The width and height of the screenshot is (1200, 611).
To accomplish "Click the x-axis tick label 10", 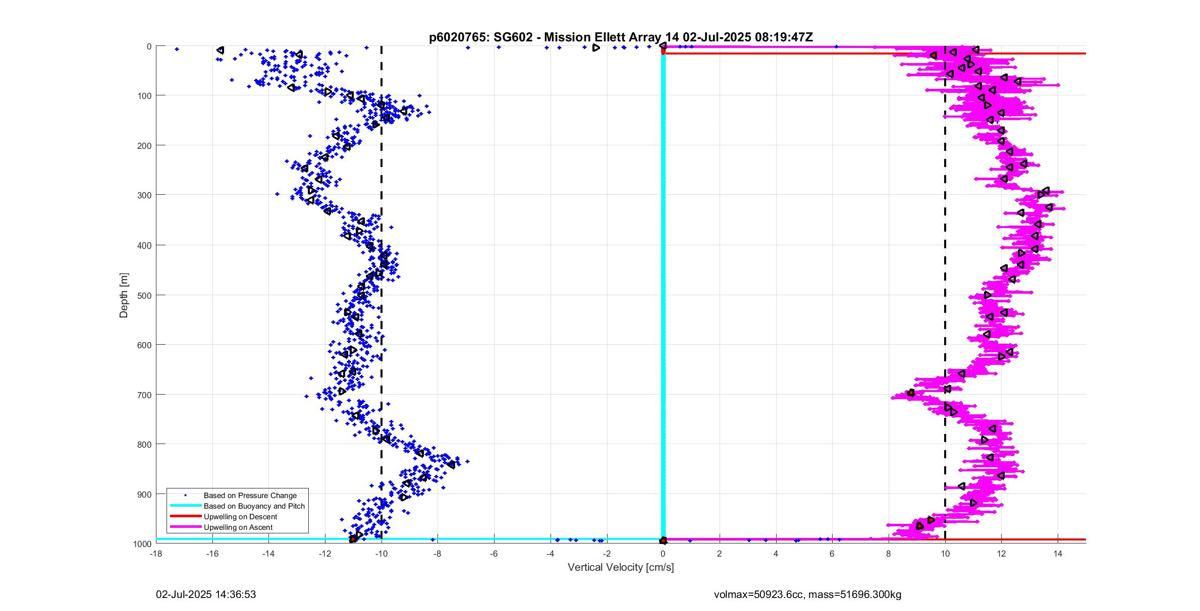I will click(945, 552).
